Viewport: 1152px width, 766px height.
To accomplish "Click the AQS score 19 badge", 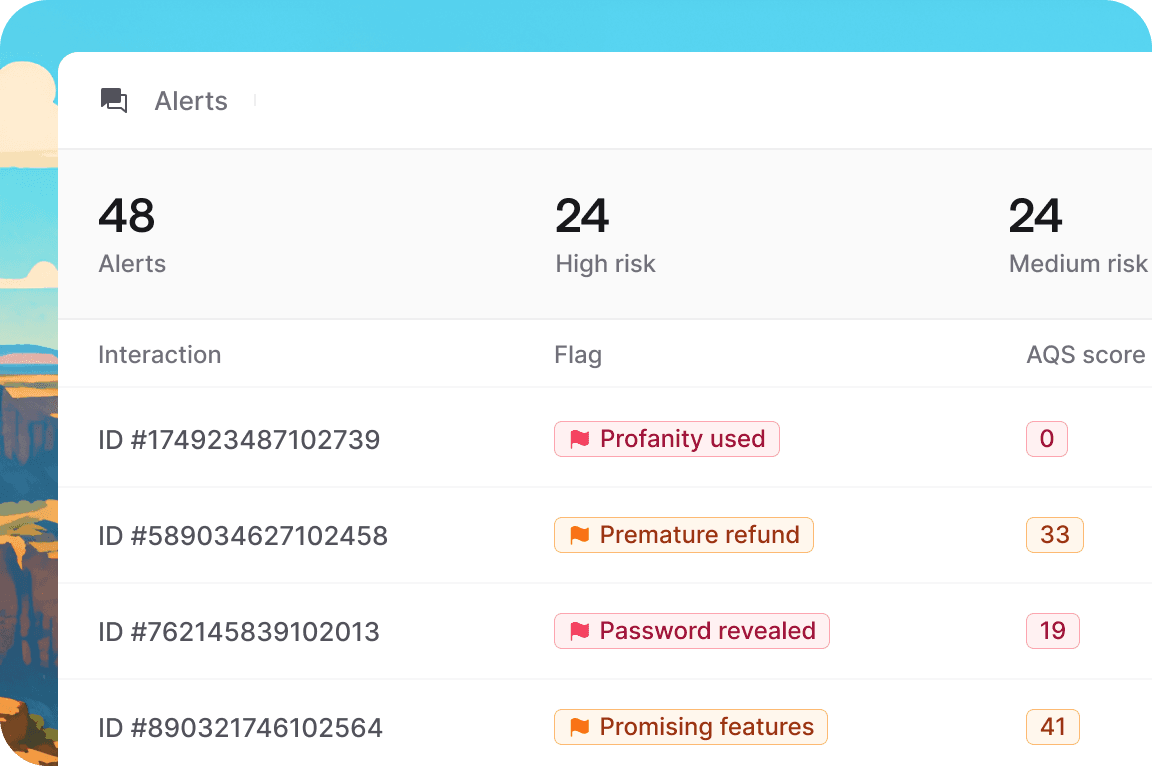I will pos(1053,631).
